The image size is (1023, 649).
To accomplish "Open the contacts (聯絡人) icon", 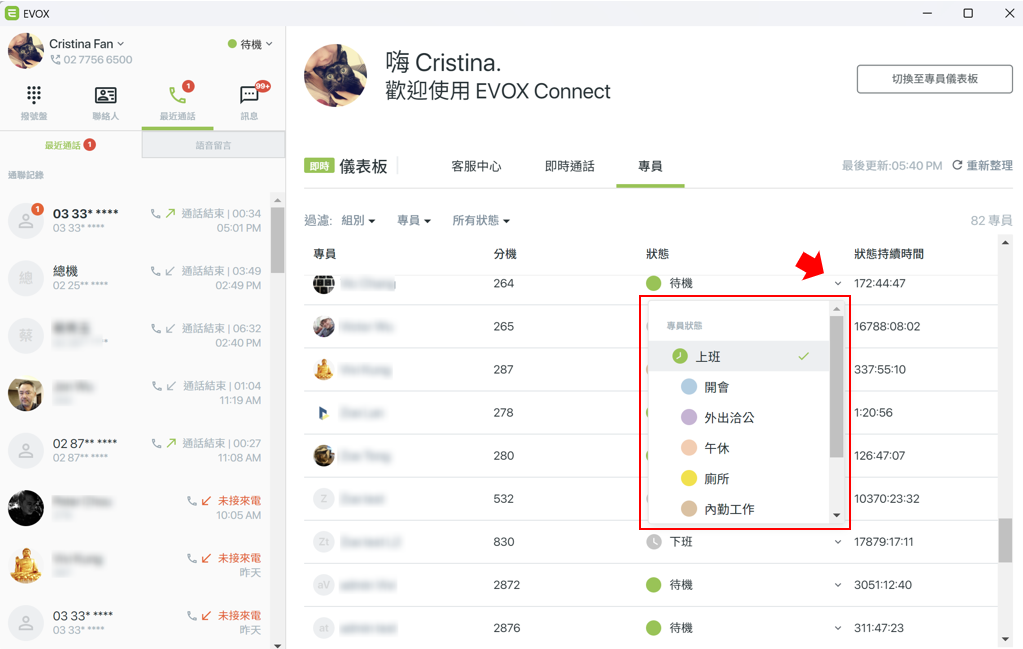I will click(x=106, y=95).
